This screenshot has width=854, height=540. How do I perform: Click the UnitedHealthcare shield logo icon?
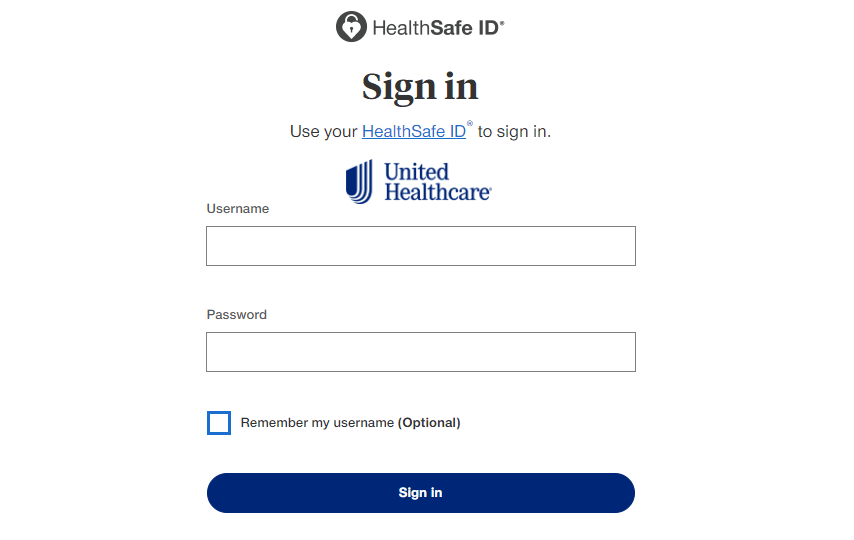[359, 181]
